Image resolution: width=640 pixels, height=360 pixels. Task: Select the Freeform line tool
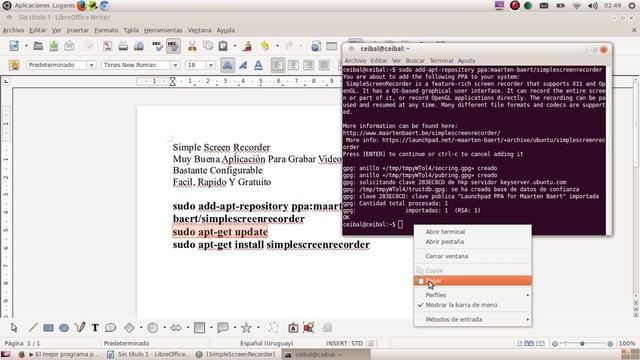(x=80, y=327)
